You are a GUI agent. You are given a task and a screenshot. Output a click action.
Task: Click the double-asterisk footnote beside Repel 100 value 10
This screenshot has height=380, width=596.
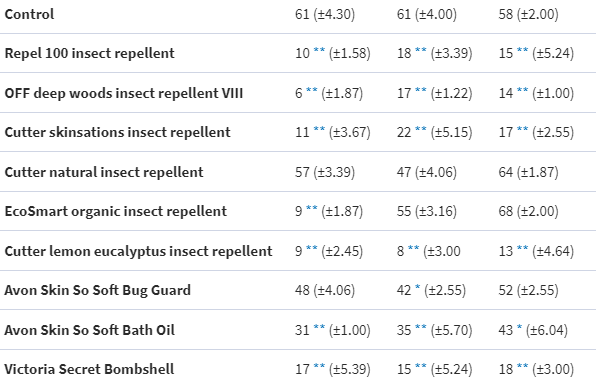click(x=319, y=50)
